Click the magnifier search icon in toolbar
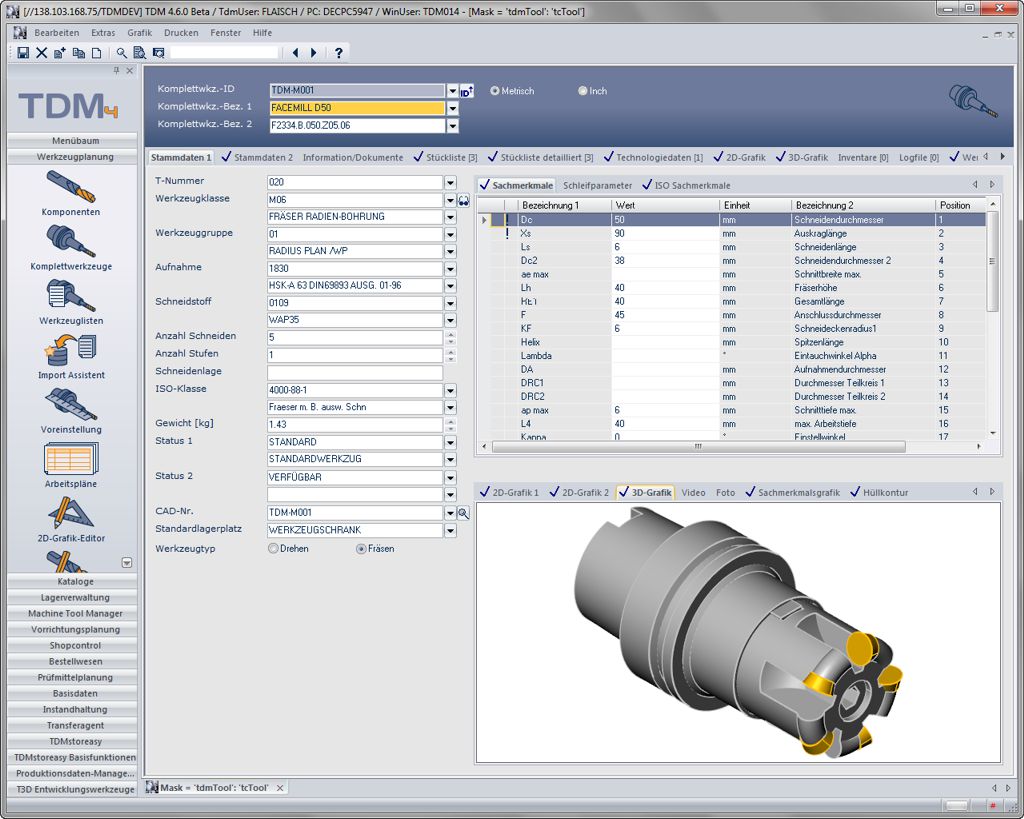The image size is (1024, 819). [x=121, y=53]
